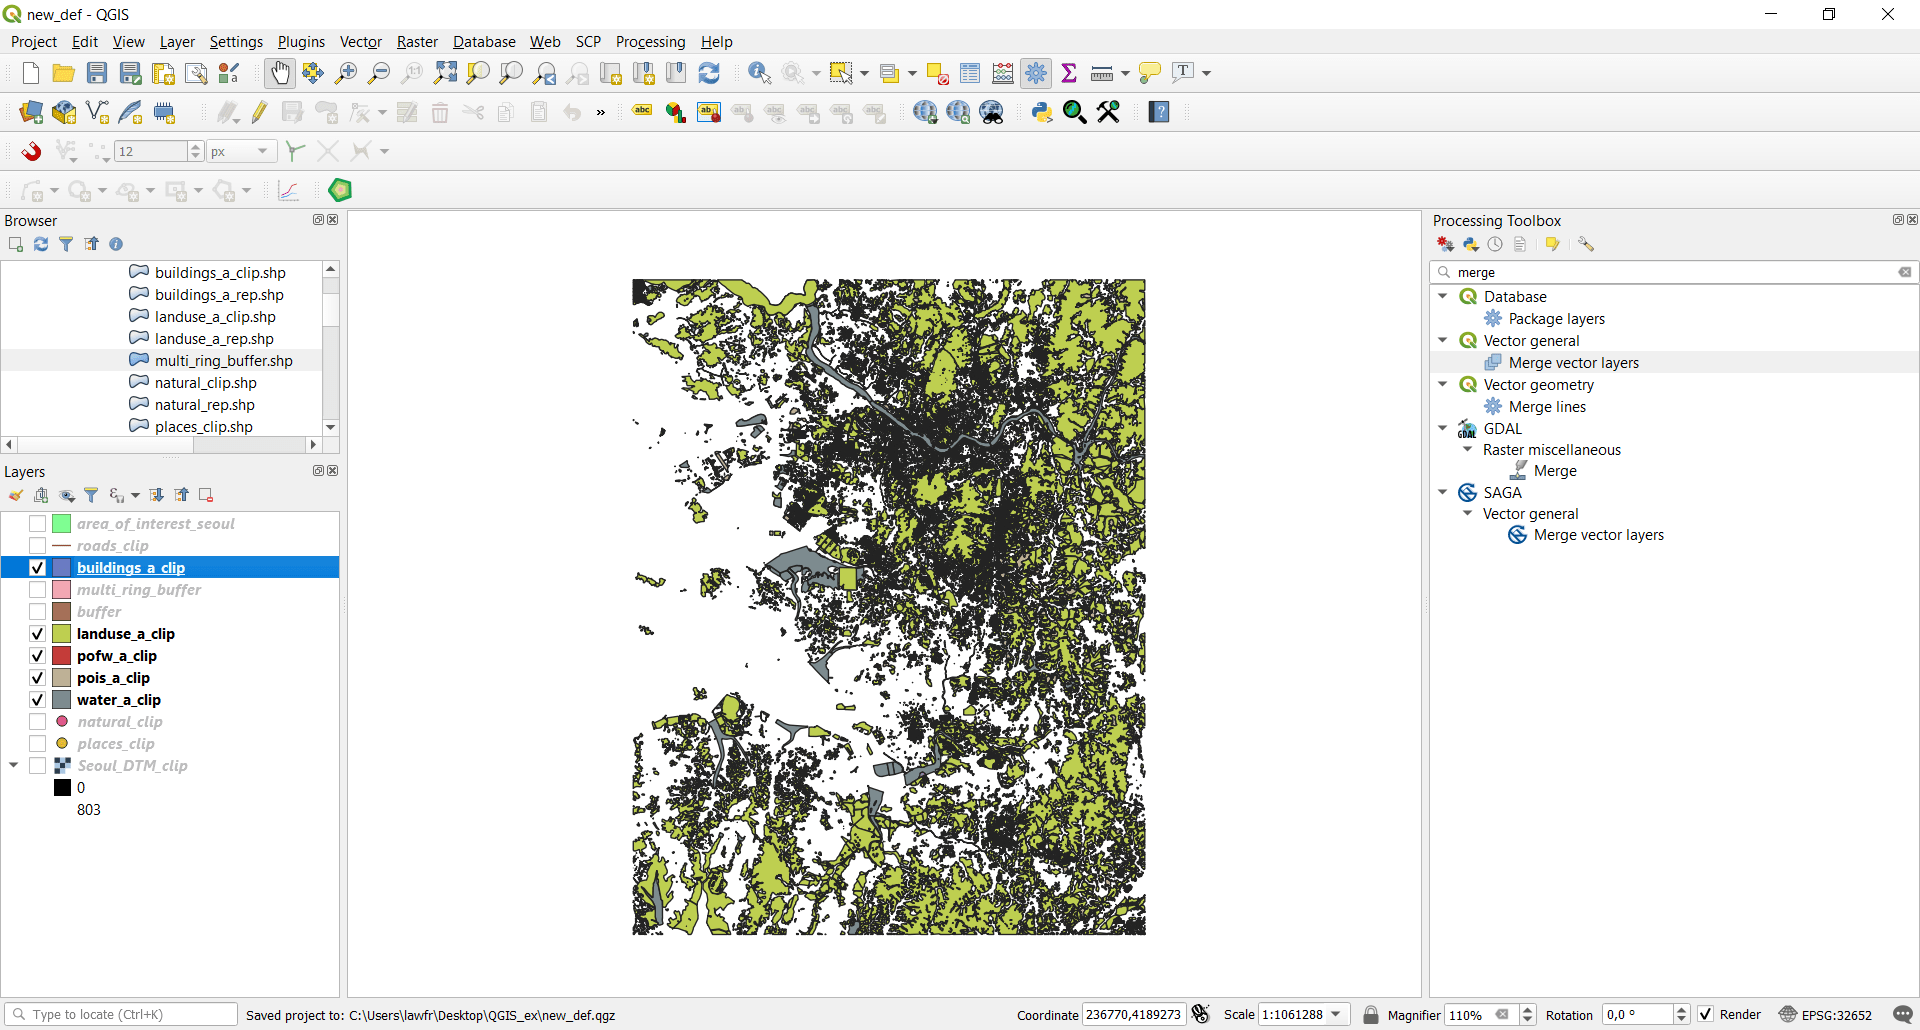
Task: Open the Processing menu
Action: 650,41
